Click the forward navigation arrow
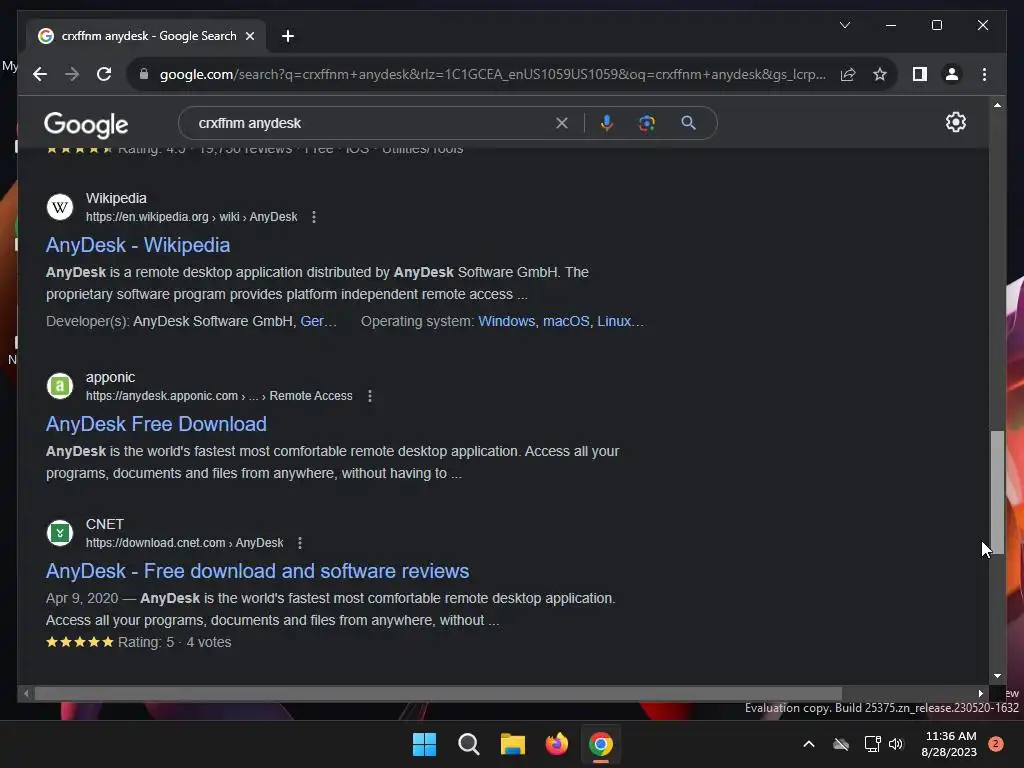1024x768 pixels. (x=72, y=74)
